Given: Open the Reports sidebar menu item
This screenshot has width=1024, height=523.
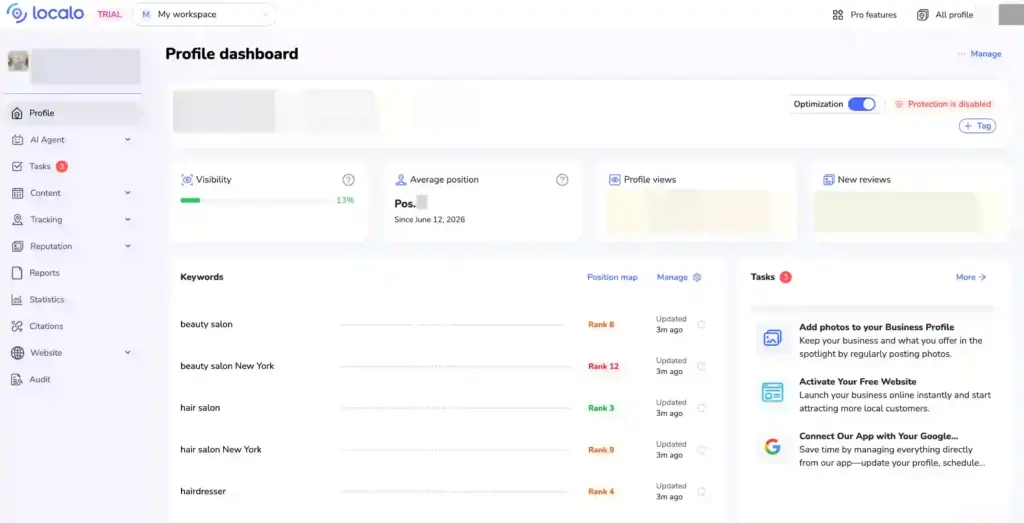Looking at the screenshot, I should [x=74, y=273].
